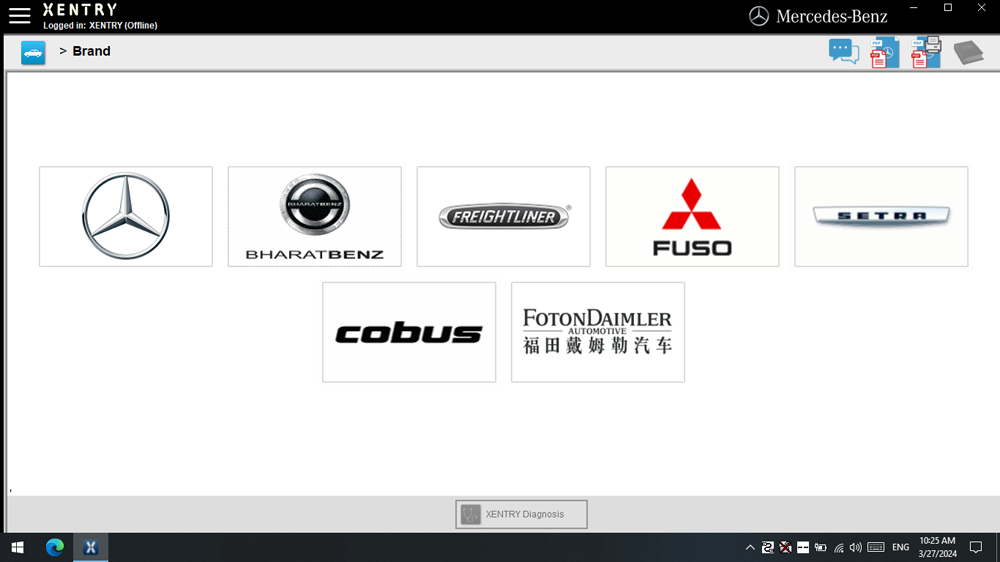Select the Foton Daimler Automotive tile
This screenshot has height=562, width=1000.
(598, 332)
